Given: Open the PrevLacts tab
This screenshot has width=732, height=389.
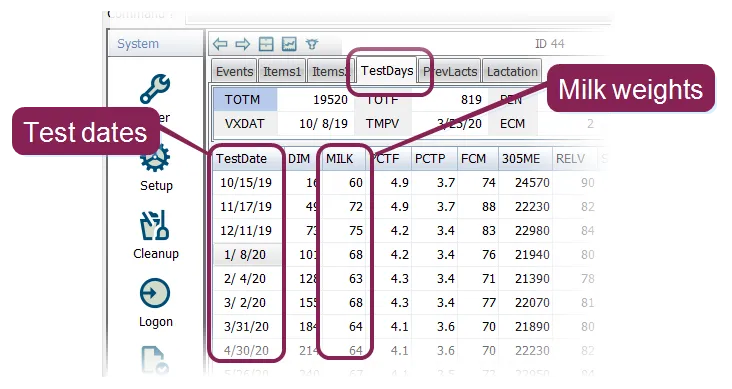Looking at the screenshot, I should (450, 71).
